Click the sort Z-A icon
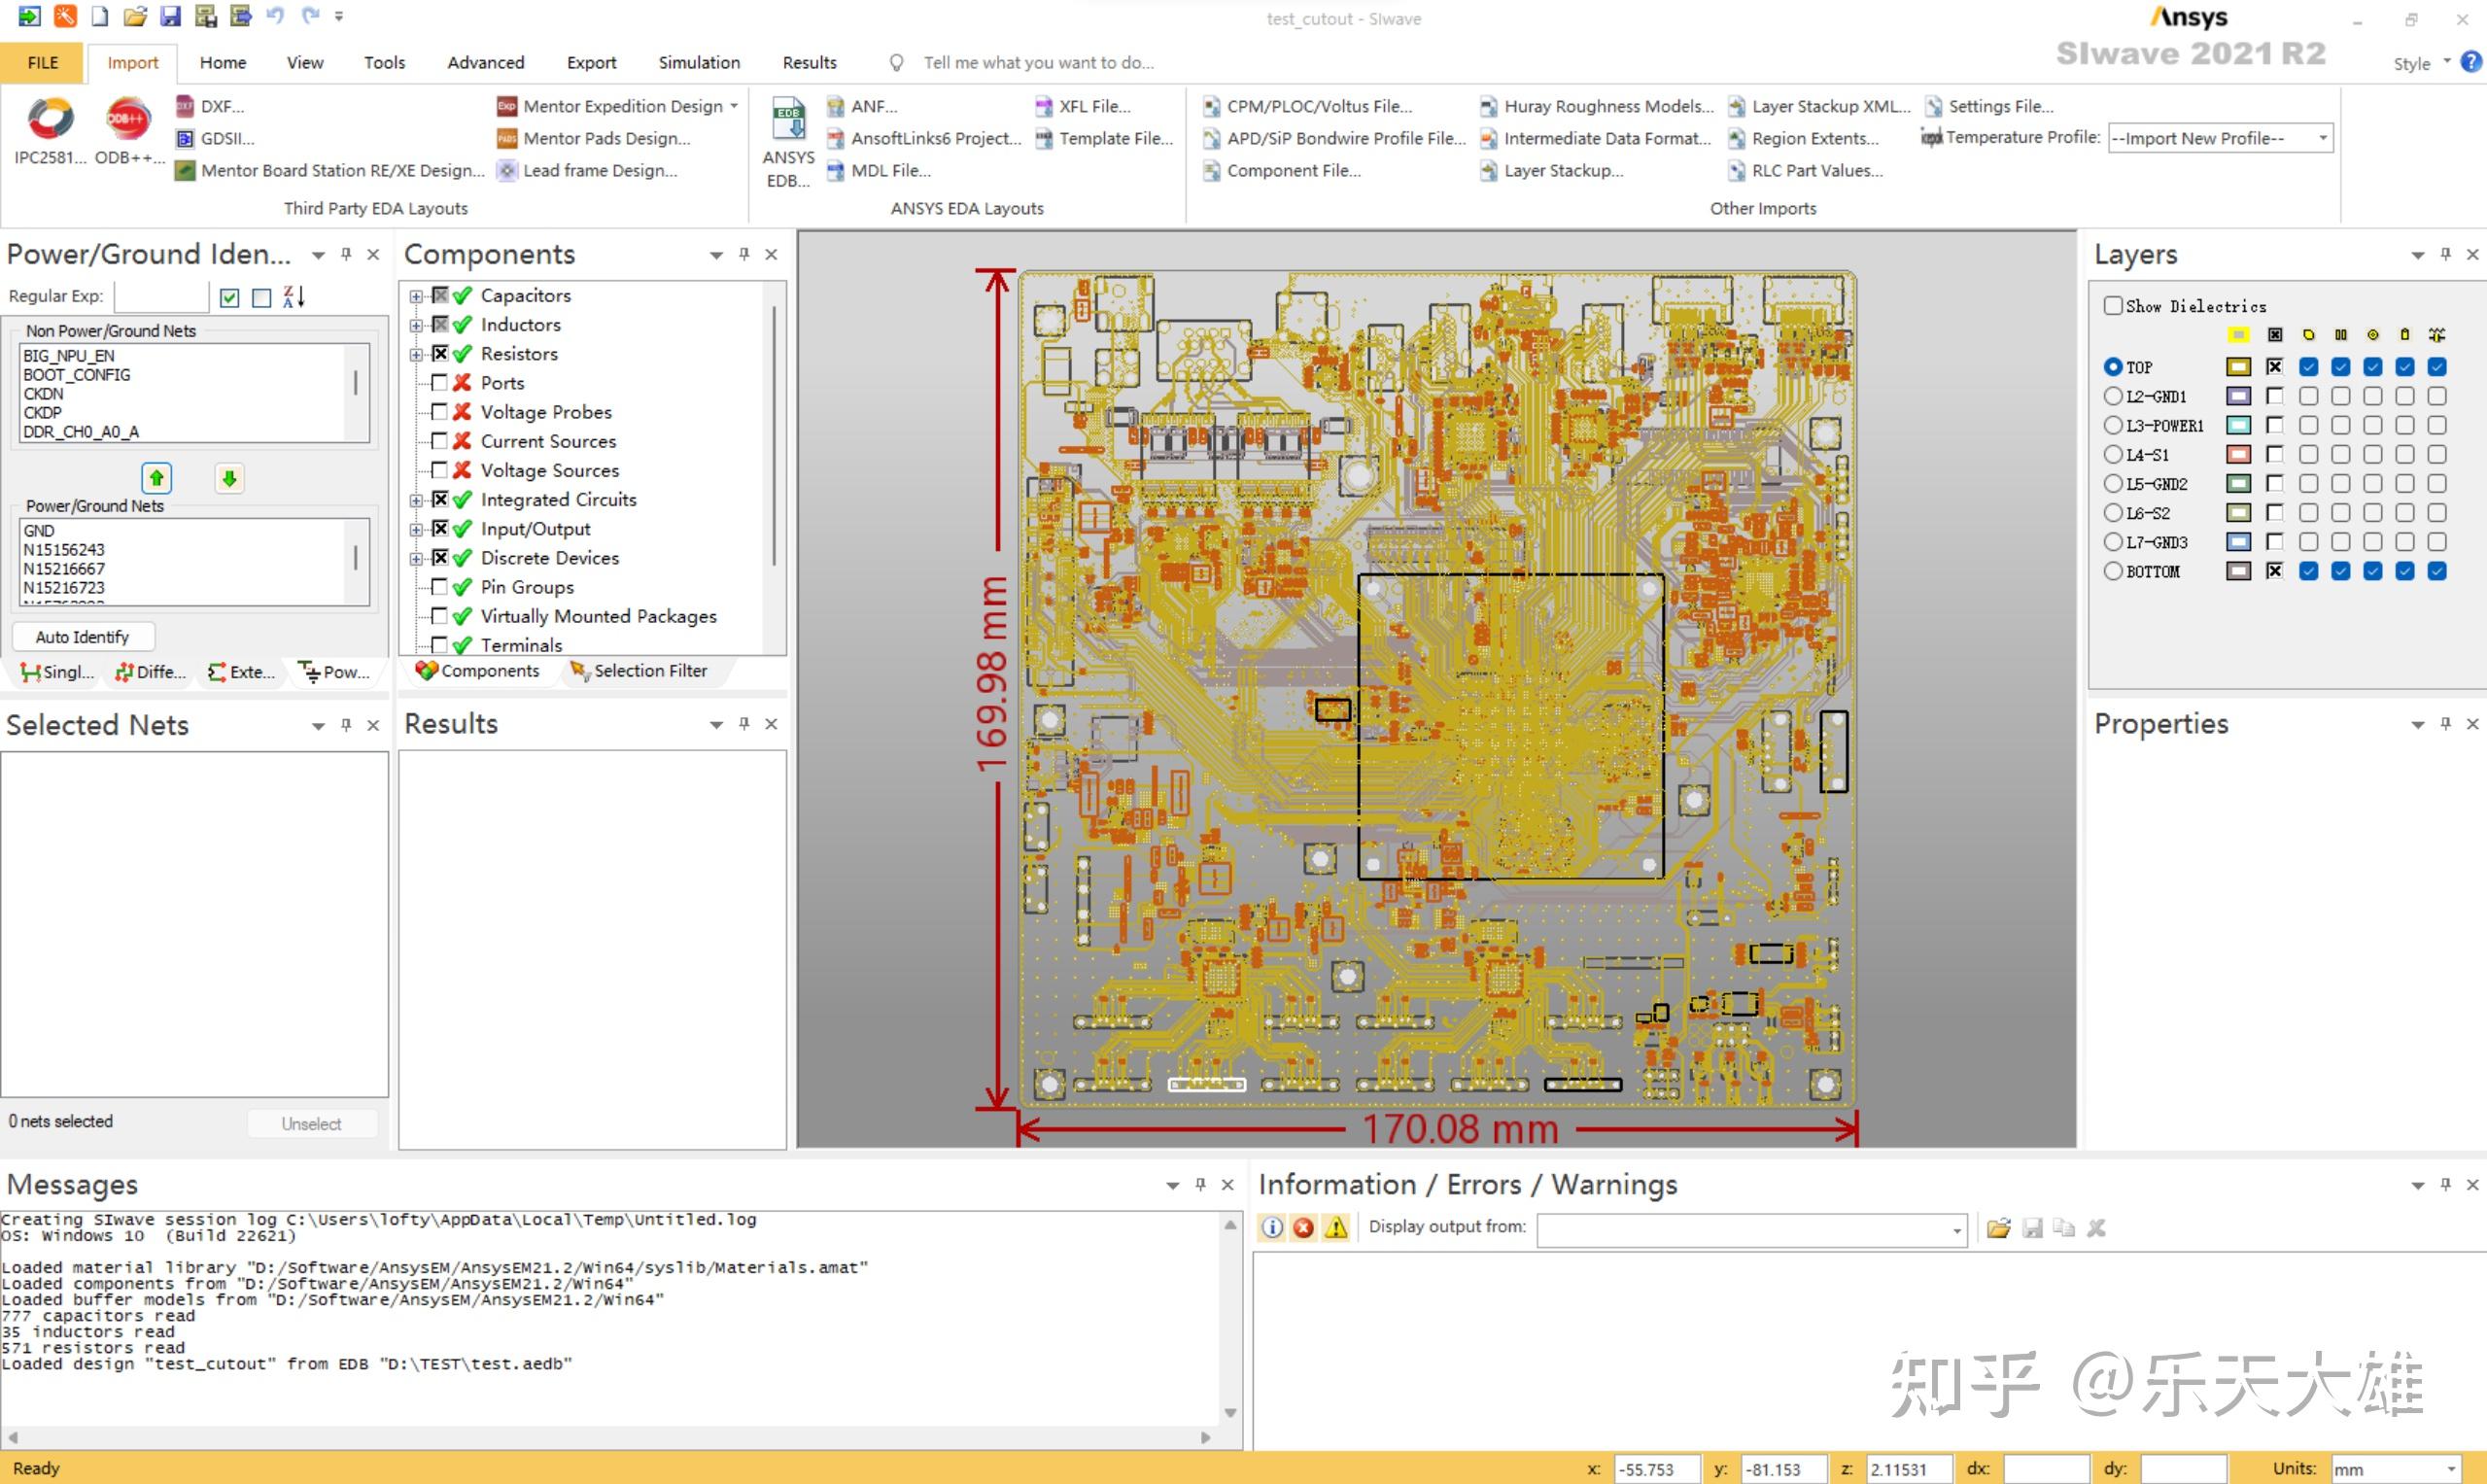The height and width of the screenshot is (1484, 2487). (x=293, y=297)
